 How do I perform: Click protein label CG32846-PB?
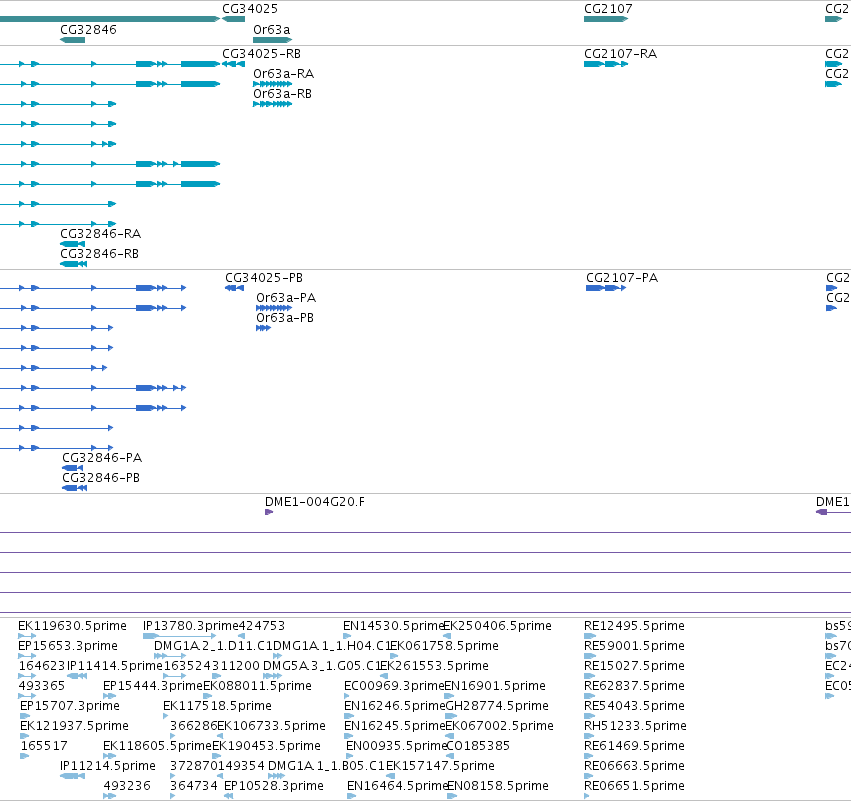[101, 478]
